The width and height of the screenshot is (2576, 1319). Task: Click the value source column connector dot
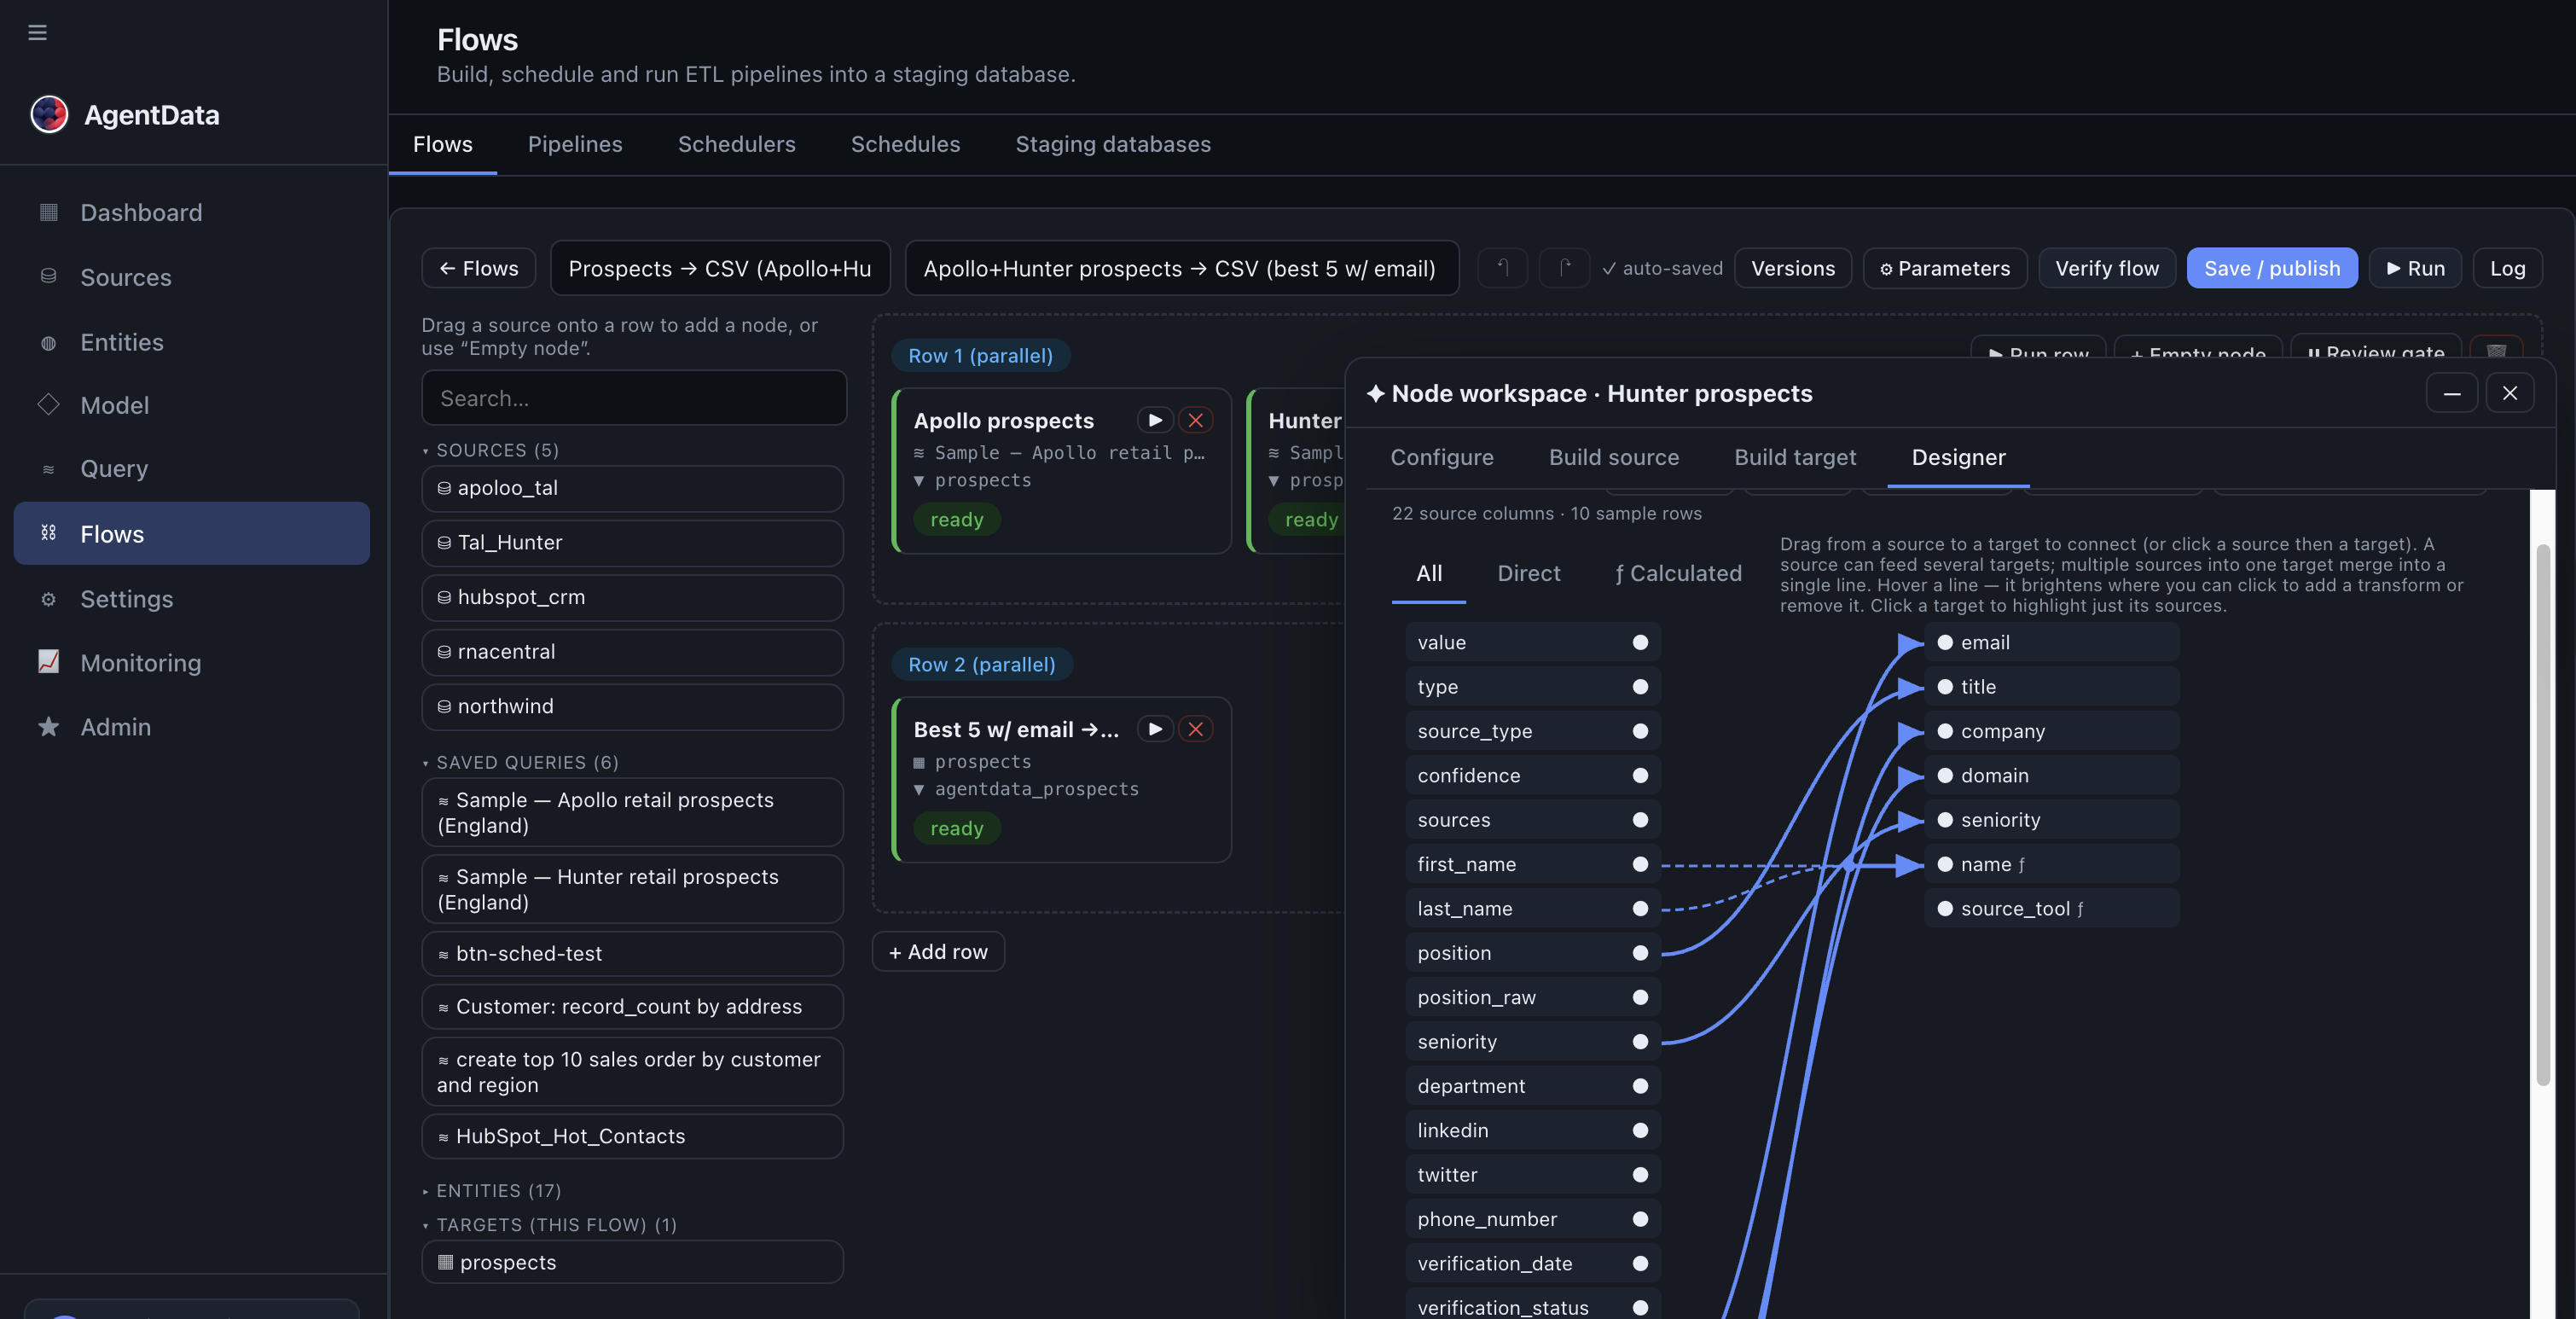pos(1640,642)
